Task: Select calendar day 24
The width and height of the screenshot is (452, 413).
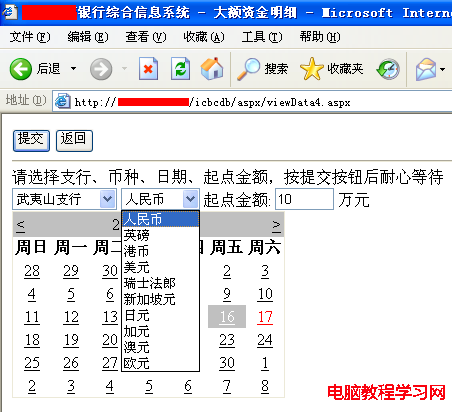Action: coord(265,340)
